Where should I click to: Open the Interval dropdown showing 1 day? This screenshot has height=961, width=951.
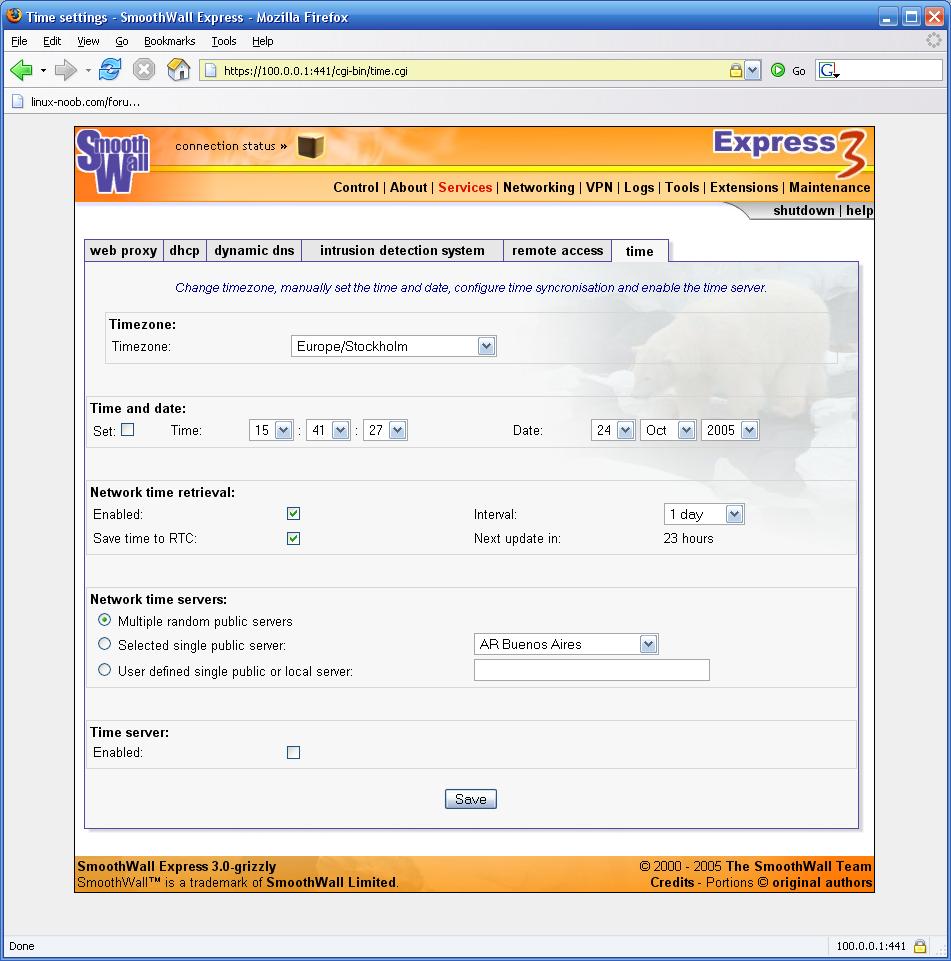tap(704, 514)
